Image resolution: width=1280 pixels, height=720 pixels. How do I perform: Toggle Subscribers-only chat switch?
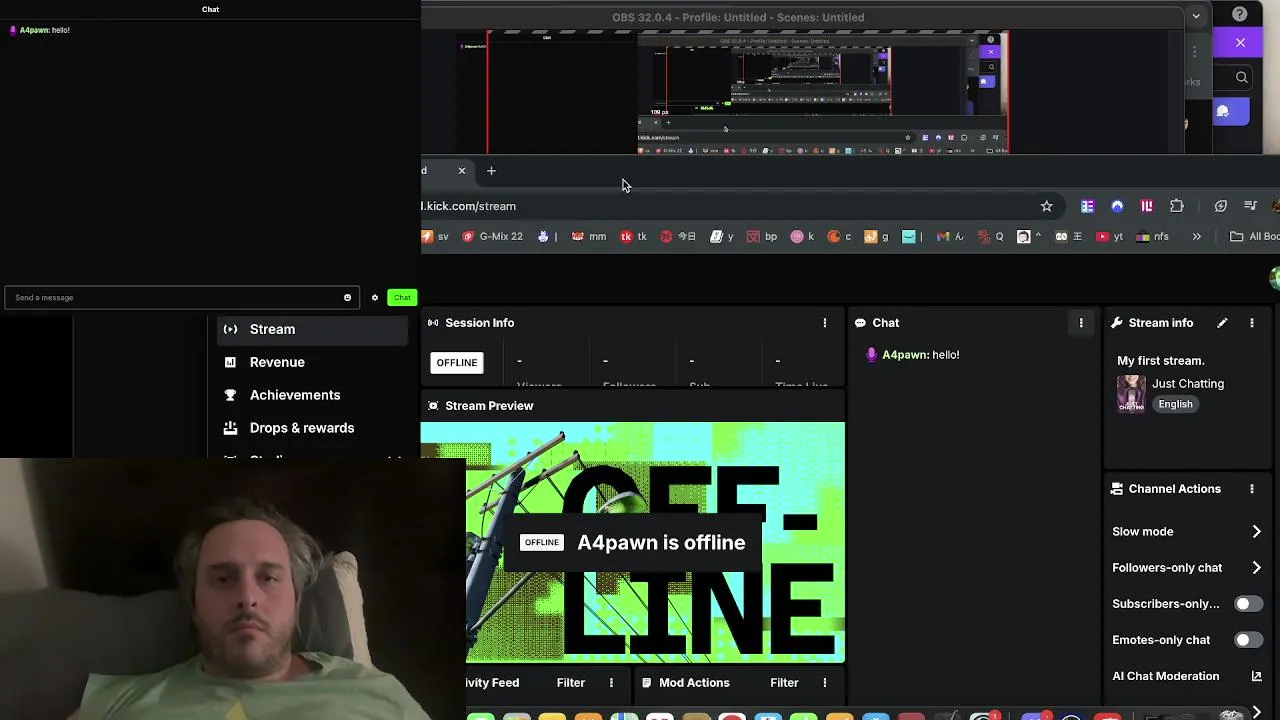pos(1248,604)
